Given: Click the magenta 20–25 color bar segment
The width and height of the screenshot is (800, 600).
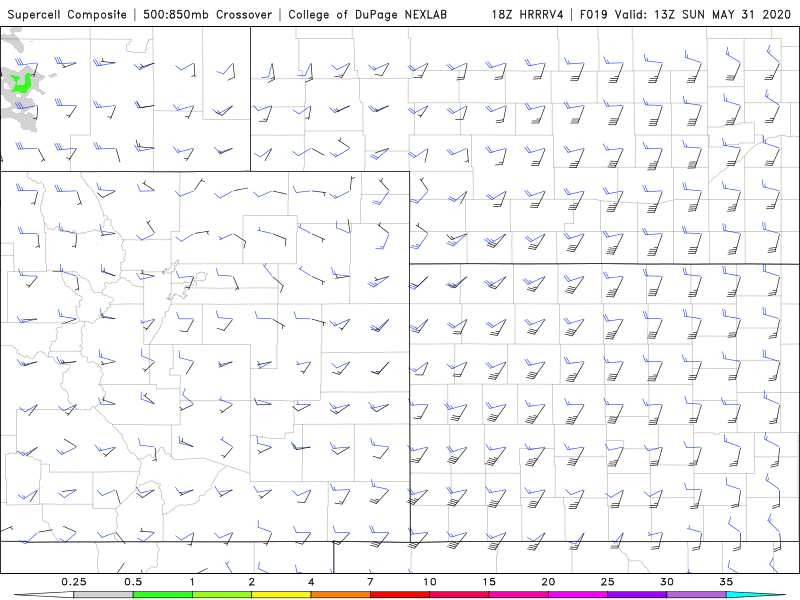Looking at the screenshot, I should (578, 595).
